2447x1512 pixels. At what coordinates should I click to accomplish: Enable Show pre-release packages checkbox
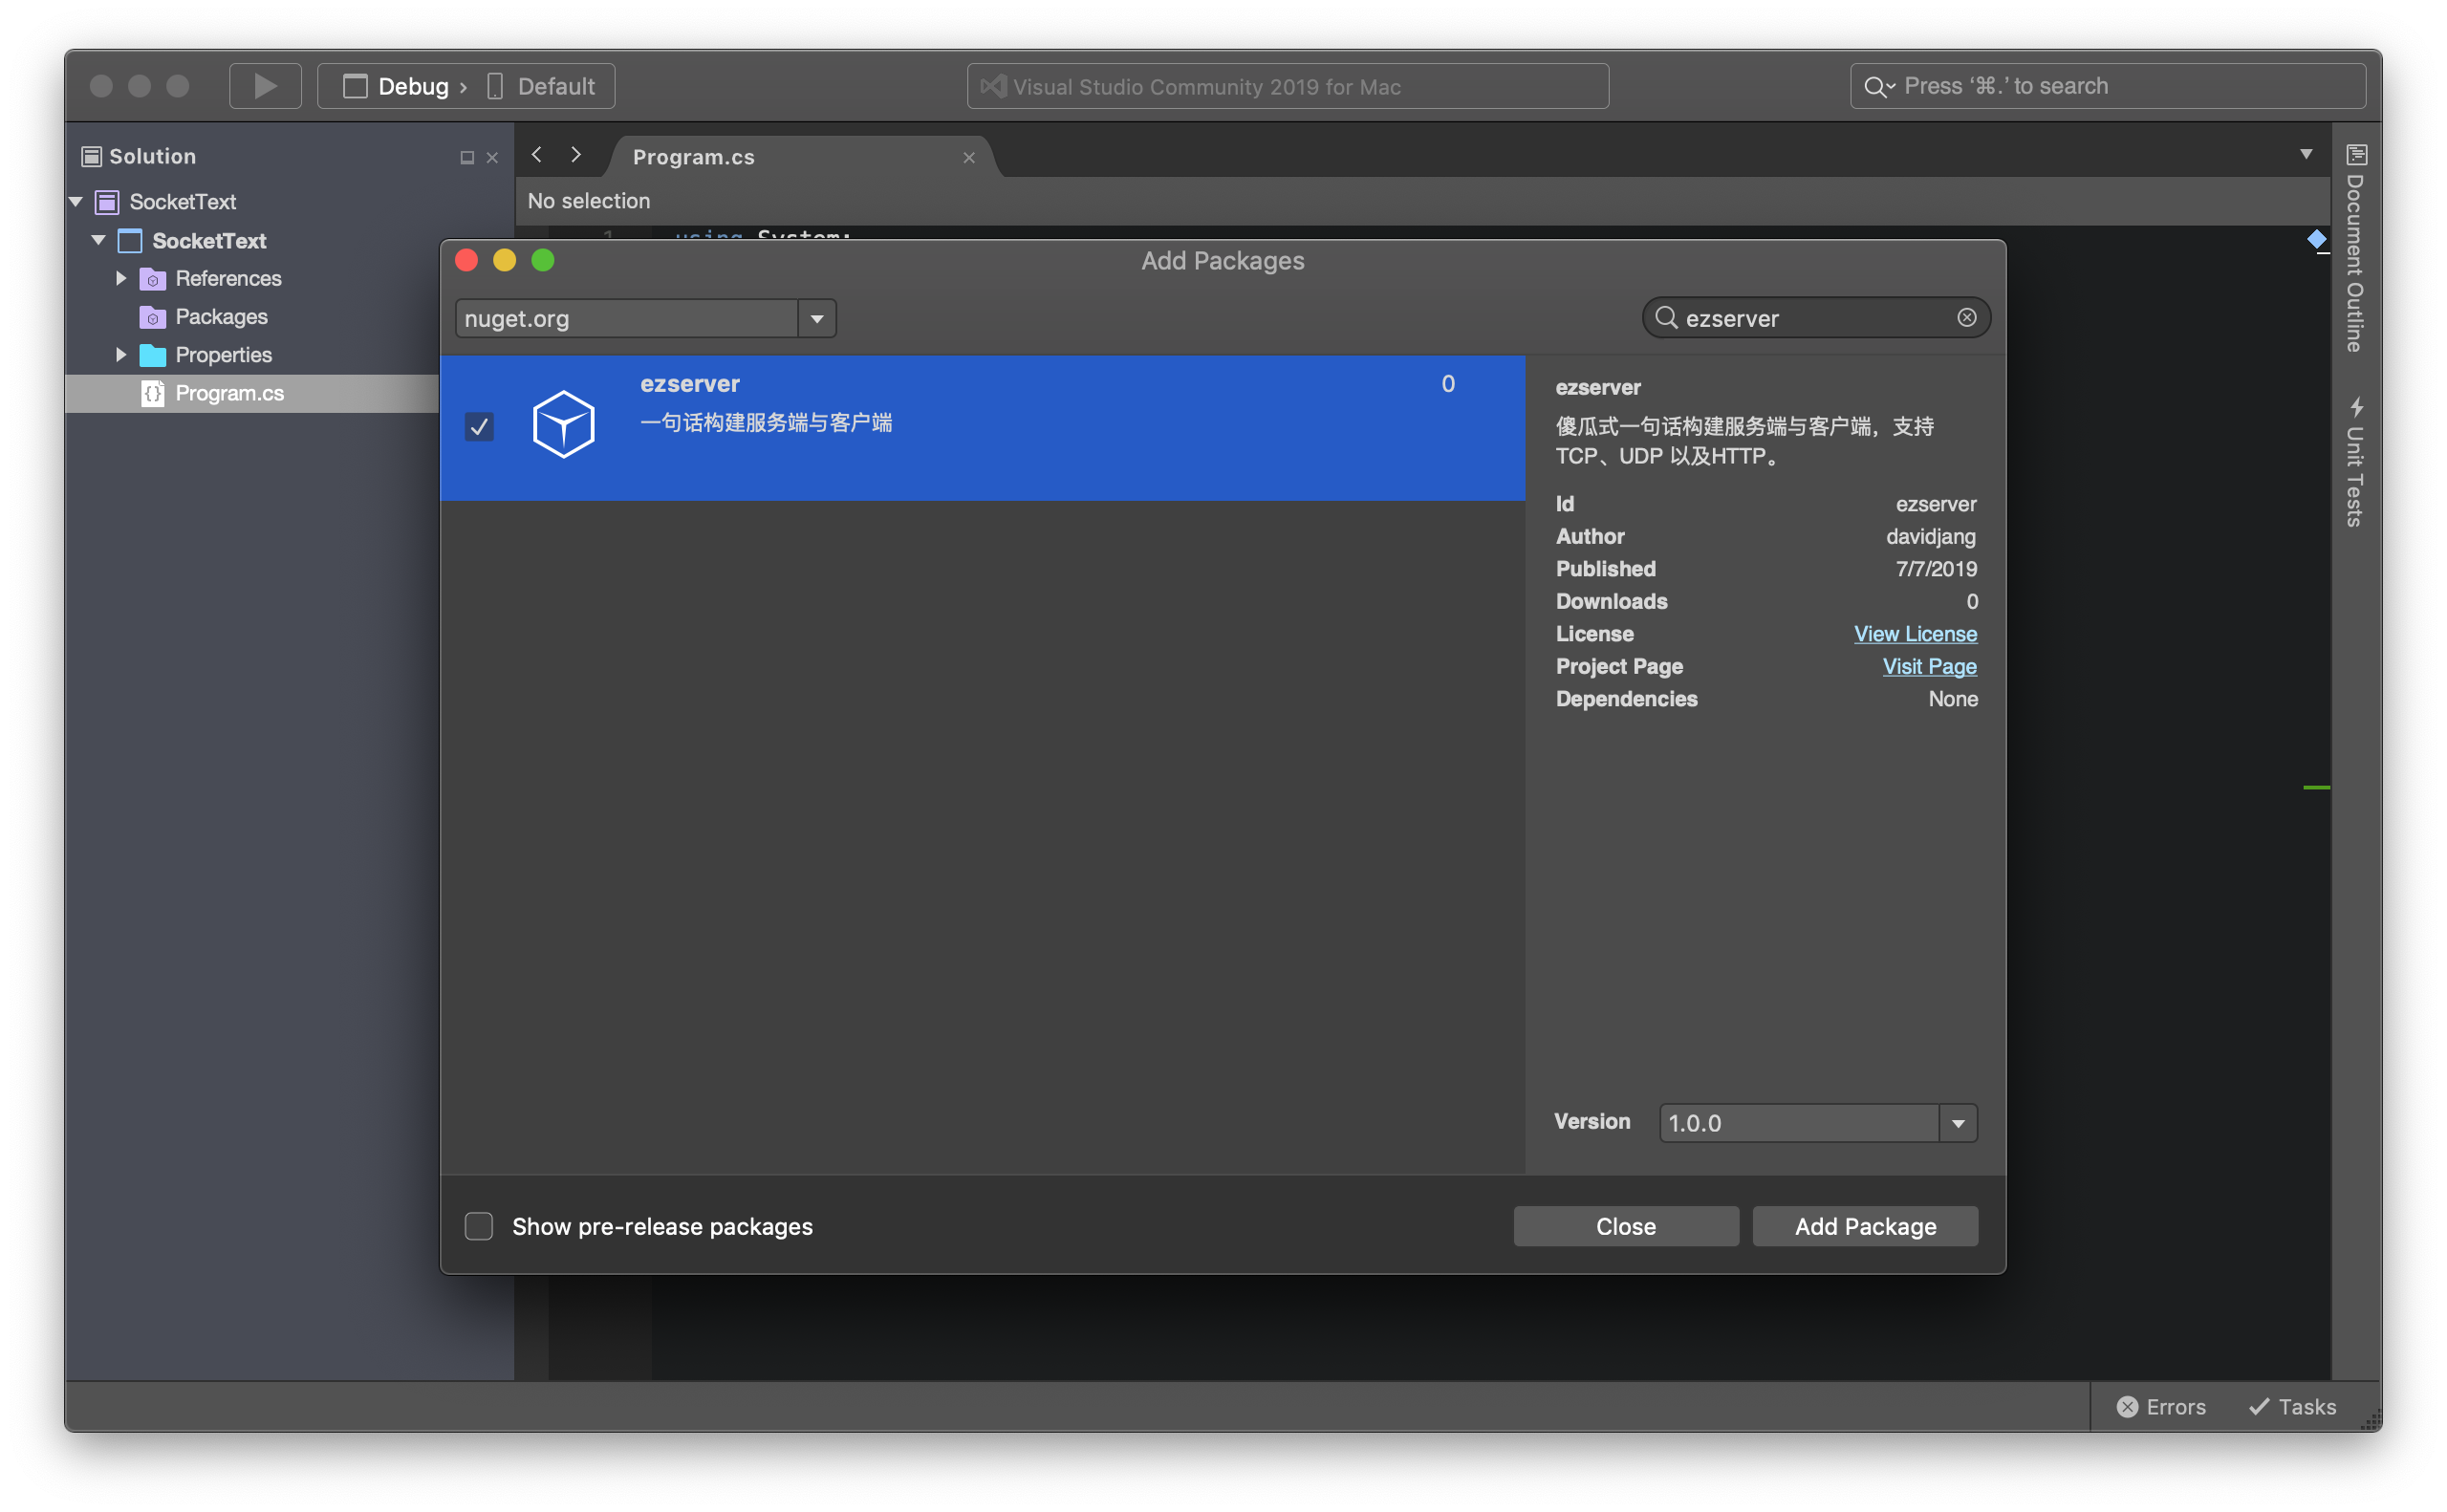click(x=479, y=1227)
